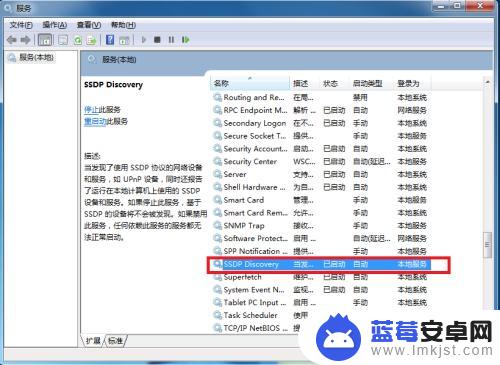Open the 文件(F) menu
500x365 pixels.
[x=21, y=25]
